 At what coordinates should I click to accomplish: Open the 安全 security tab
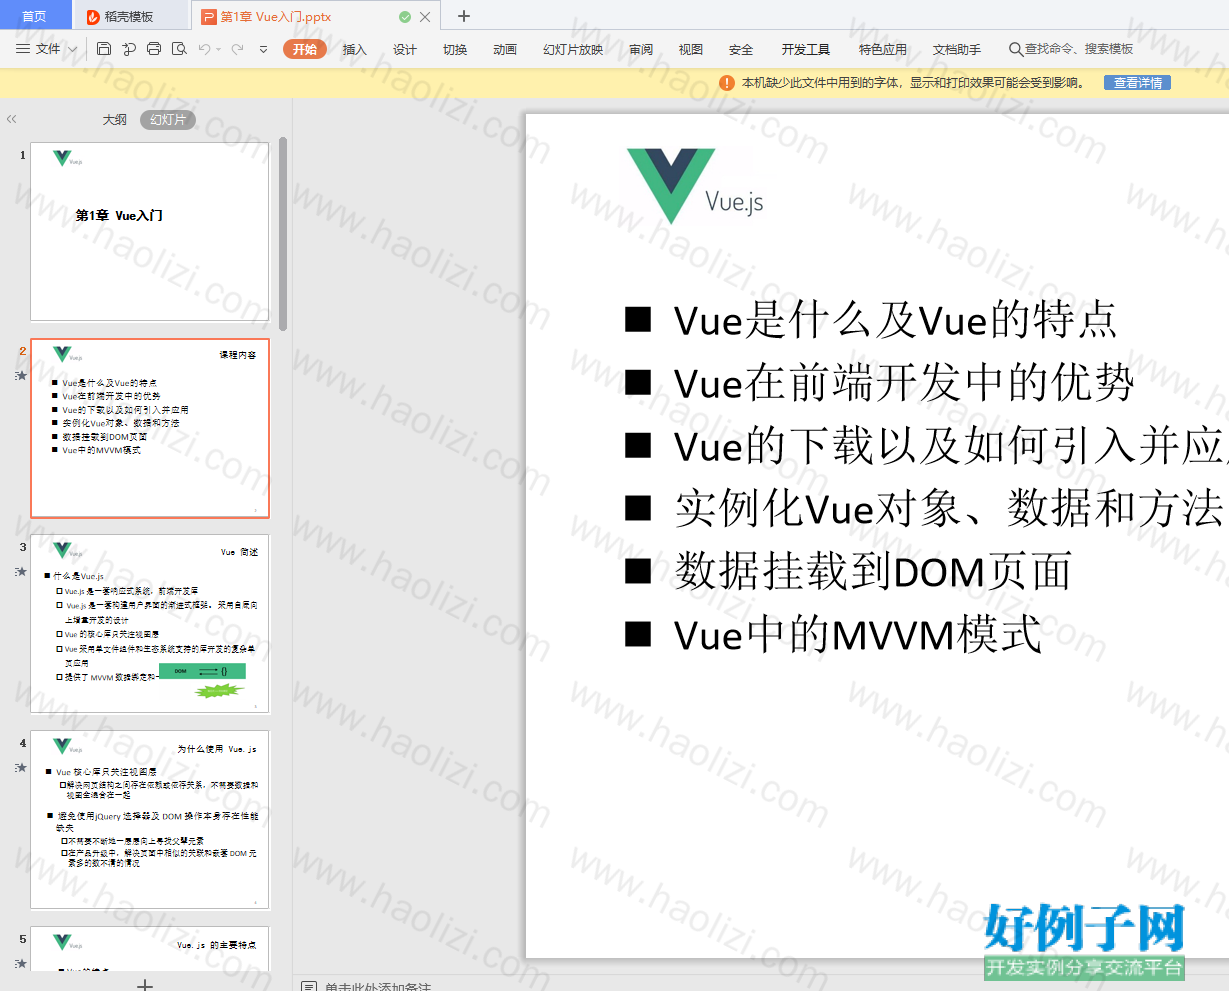pyautogui.click(x=741, y=49)
